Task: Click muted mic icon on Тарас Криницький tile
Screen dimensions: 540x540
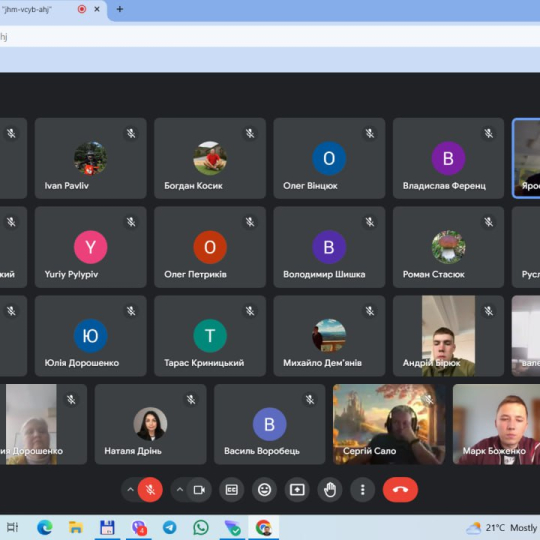Action: 250,311
